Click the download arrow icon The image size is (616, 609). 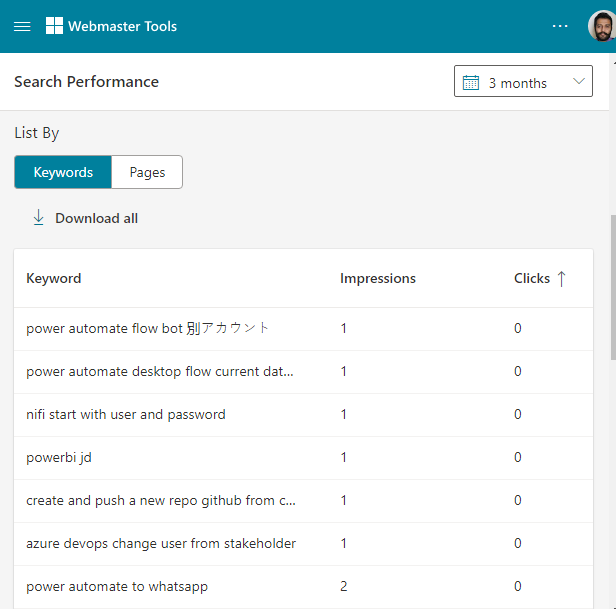click(x=38, y=217)
